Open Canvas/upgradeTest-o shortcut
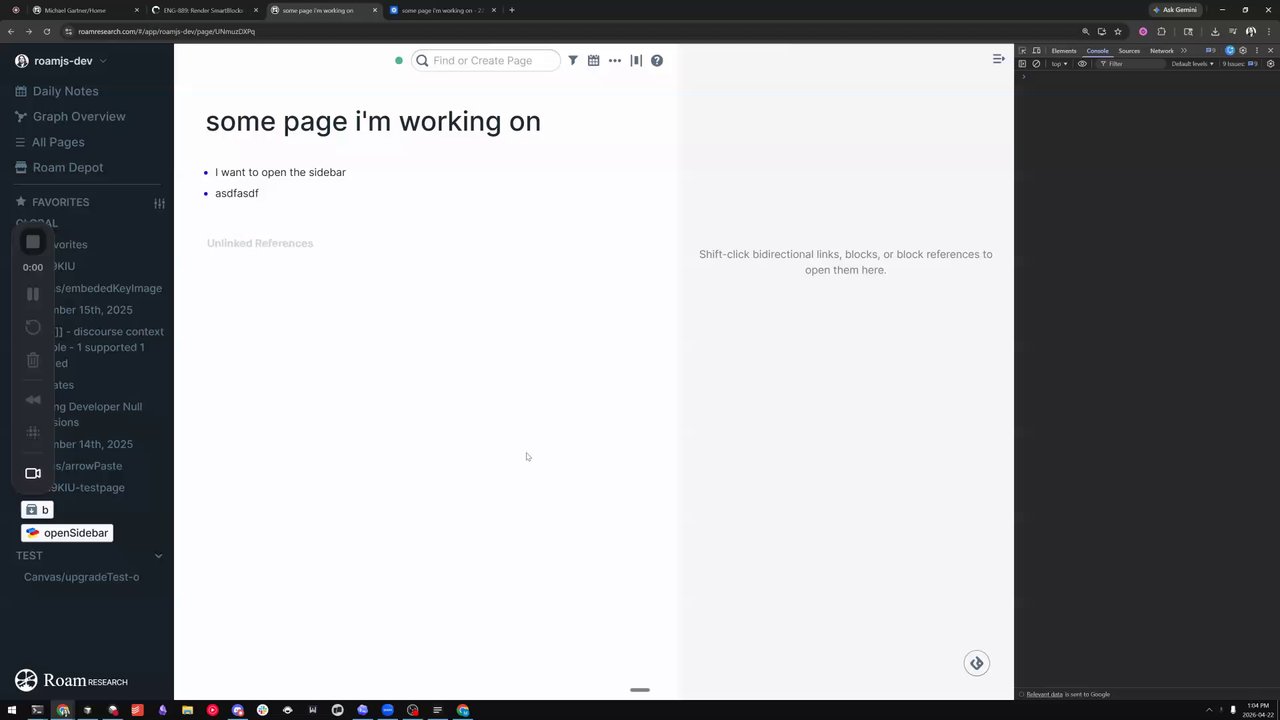 tap(81, 577)
